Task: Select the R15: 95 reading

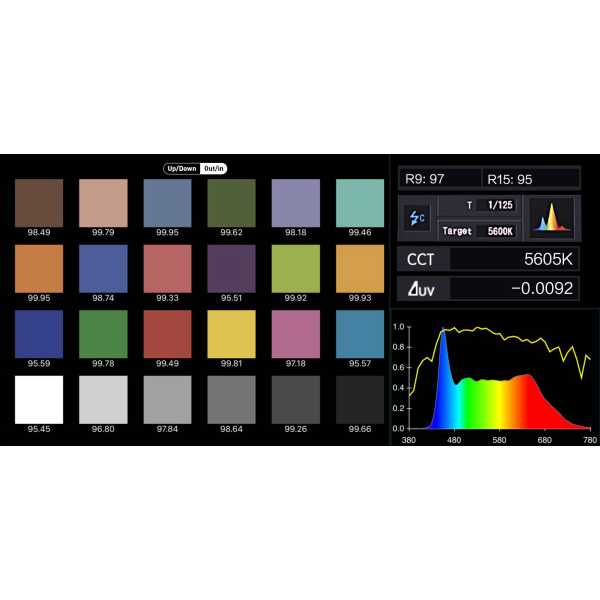Action: coord(530,179)
